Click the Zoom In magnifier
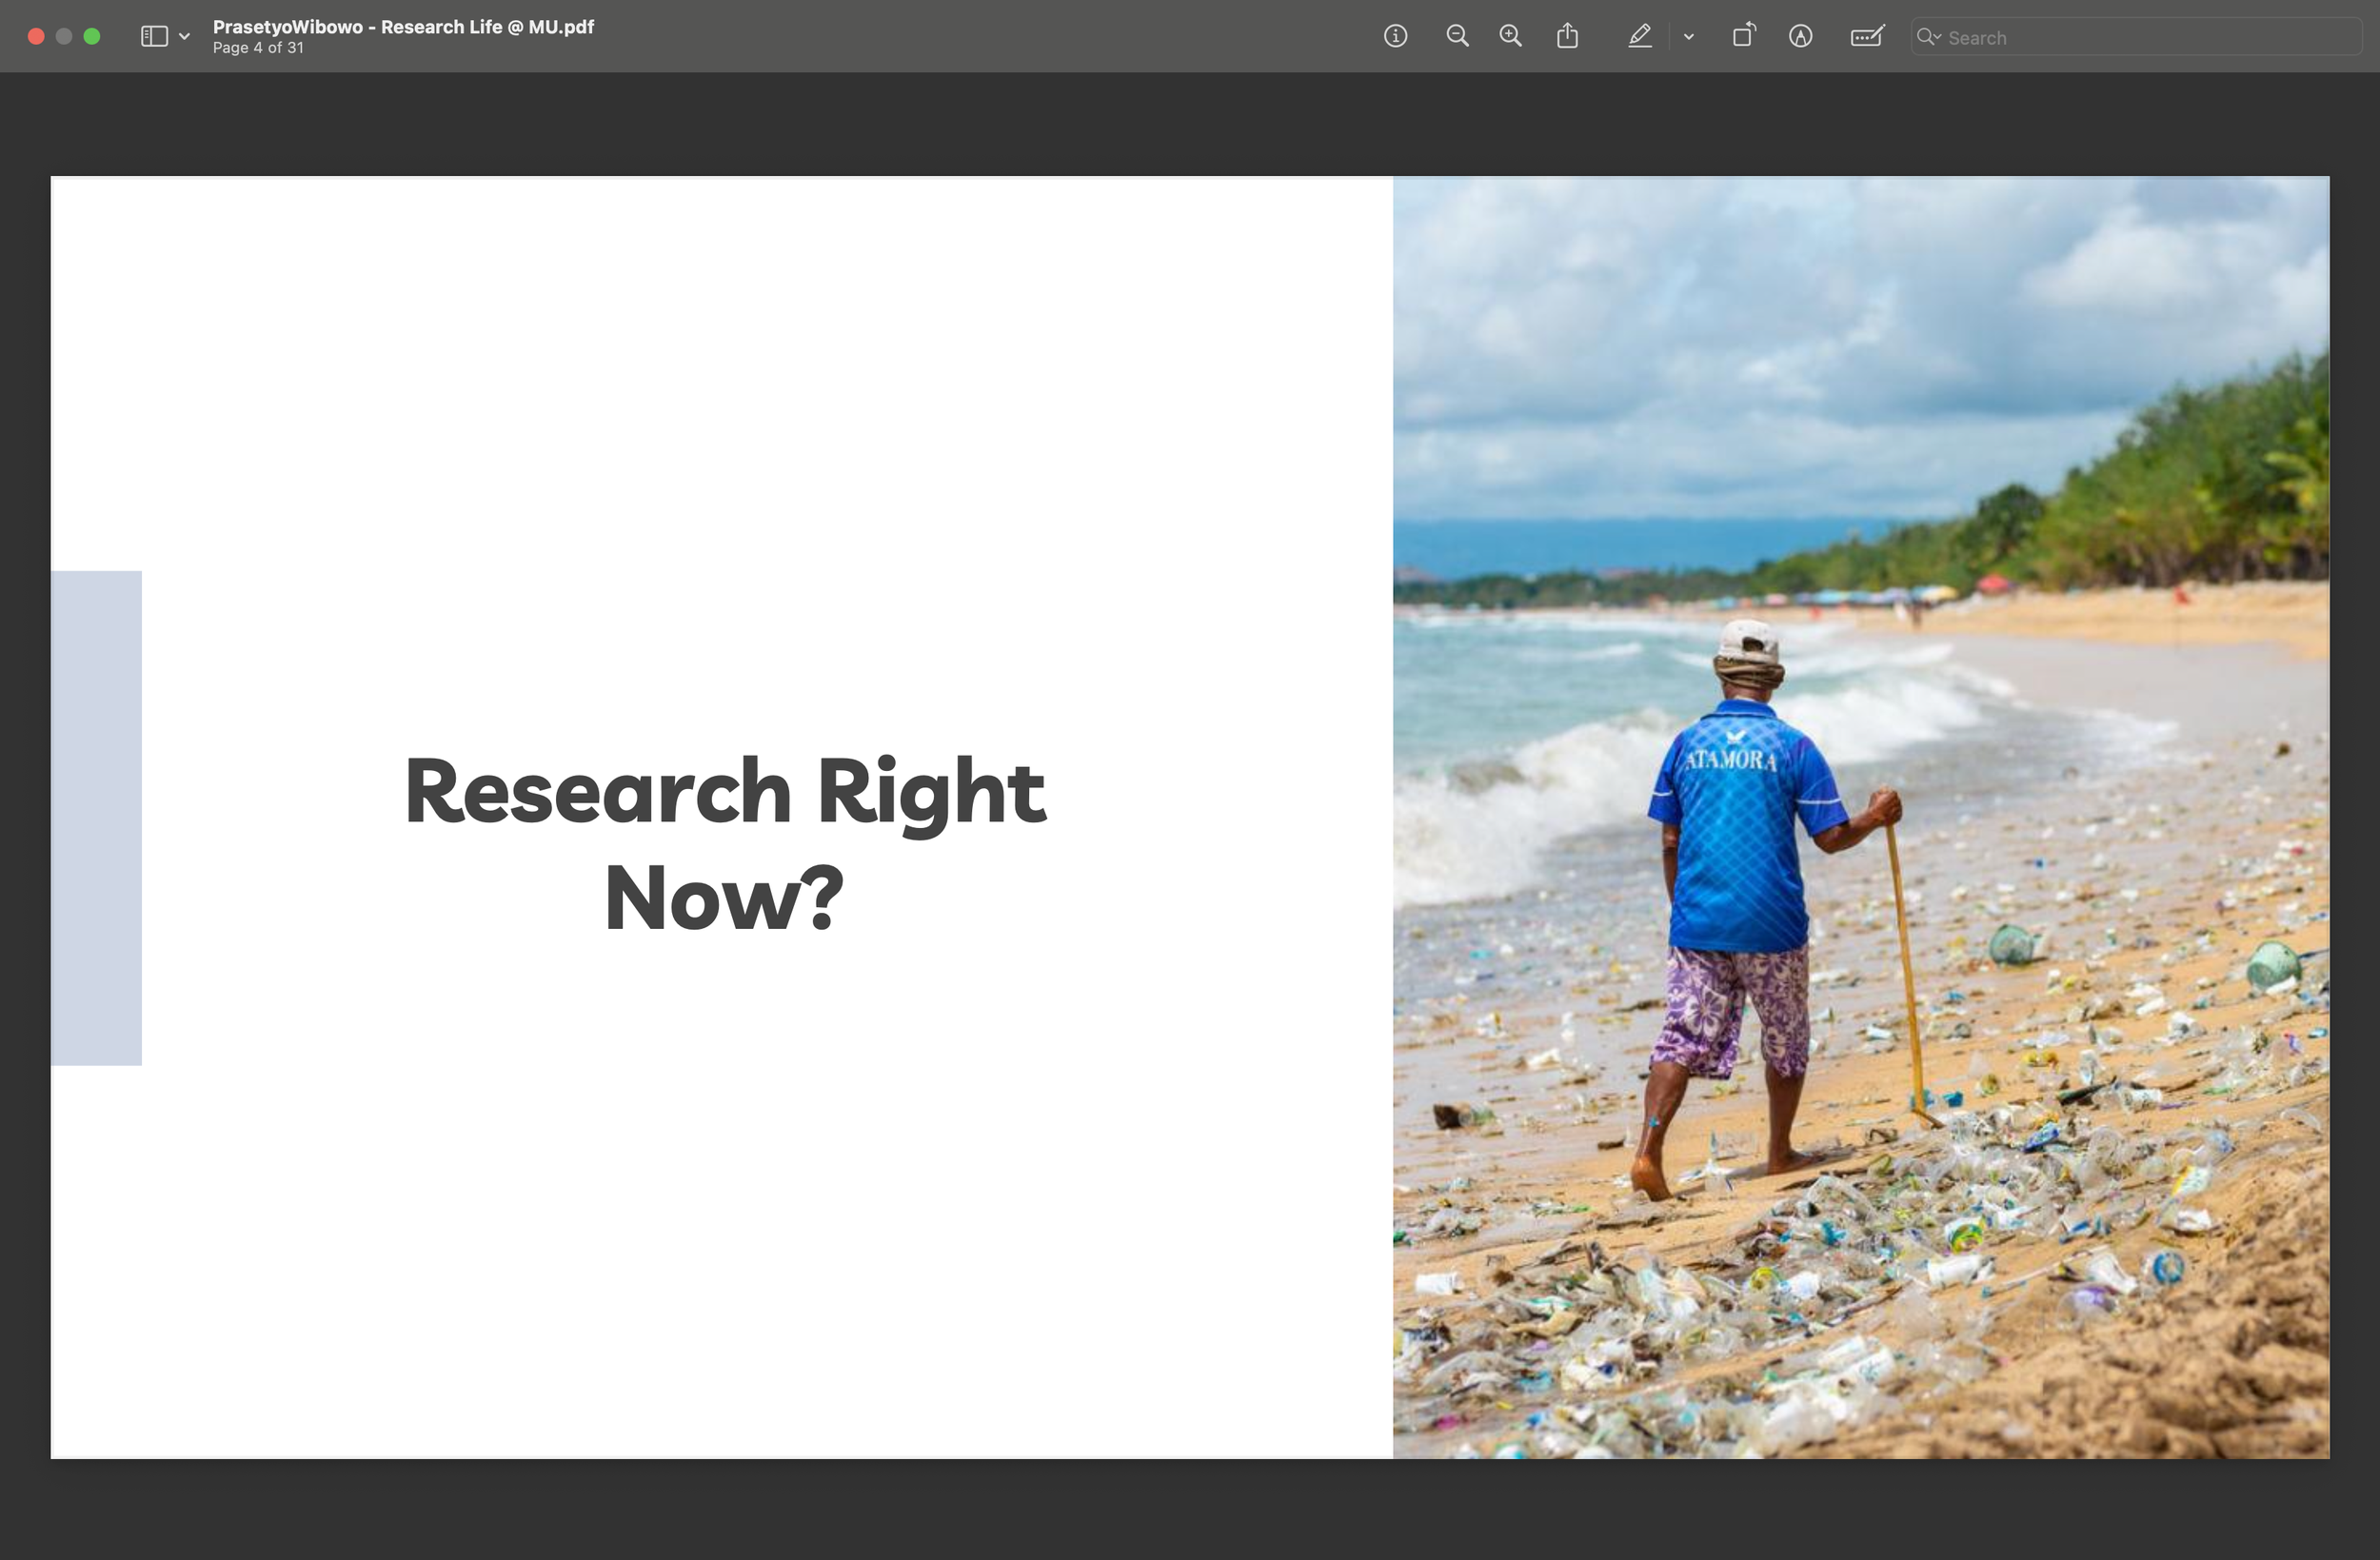Image resolution: width=2380 pixels, height=1560 pixels. pos(1510,37)
